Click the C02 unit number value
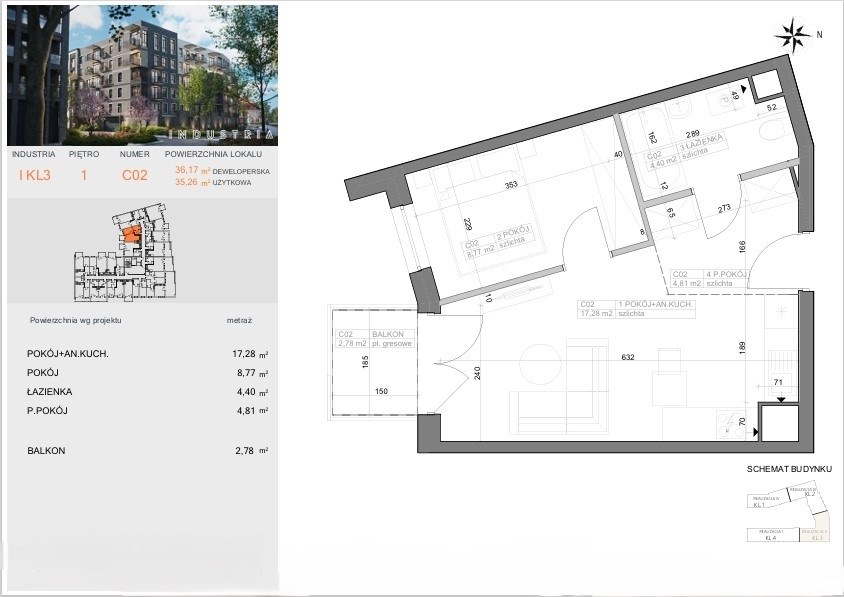This screenshot has height=597, width=844. point(134,176)
